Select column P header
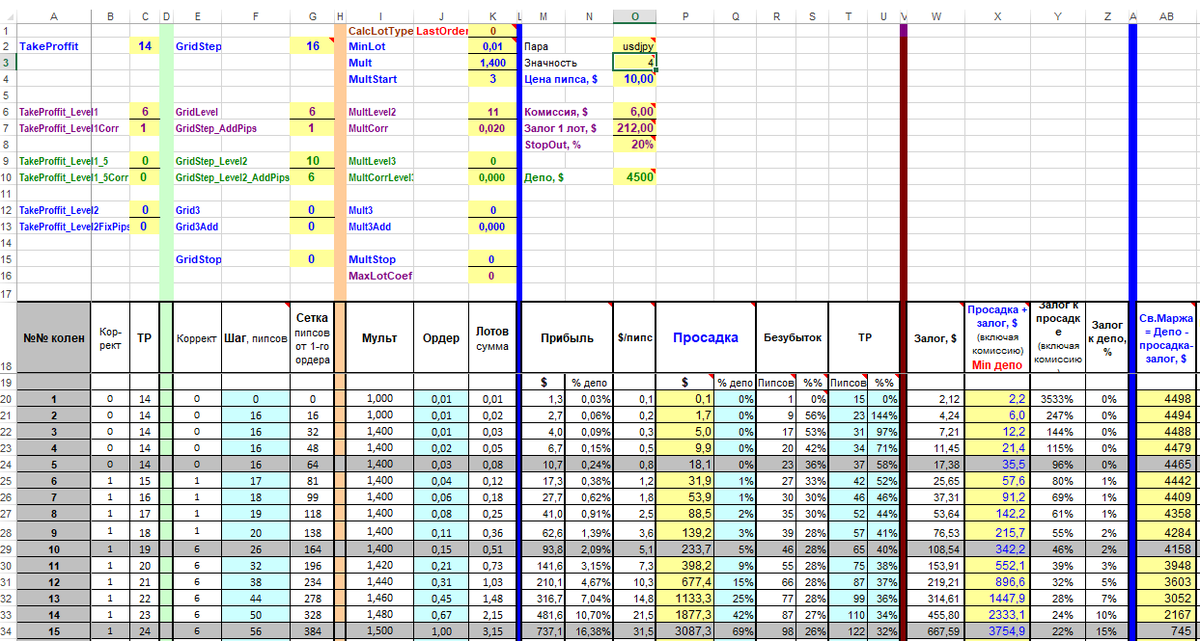 tap(685, 16)
